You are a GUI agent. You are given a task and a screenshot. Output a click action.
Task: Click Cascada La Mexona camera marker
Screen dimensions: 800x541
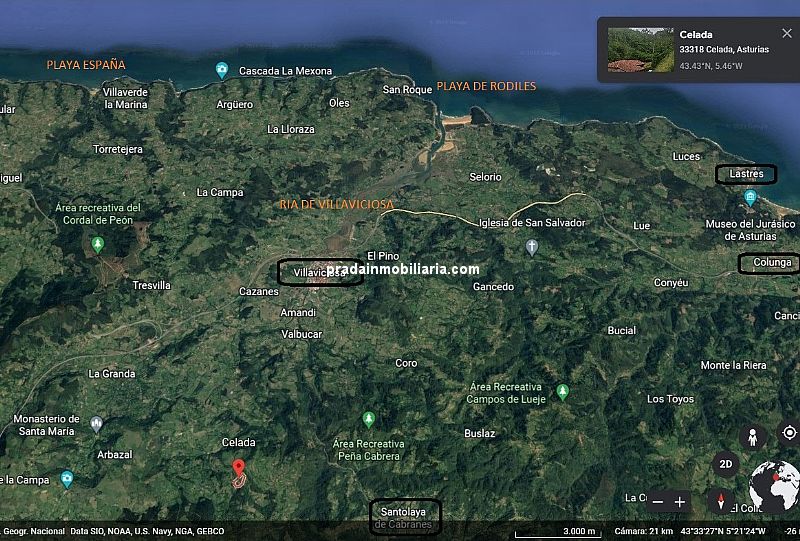point(222,70)
